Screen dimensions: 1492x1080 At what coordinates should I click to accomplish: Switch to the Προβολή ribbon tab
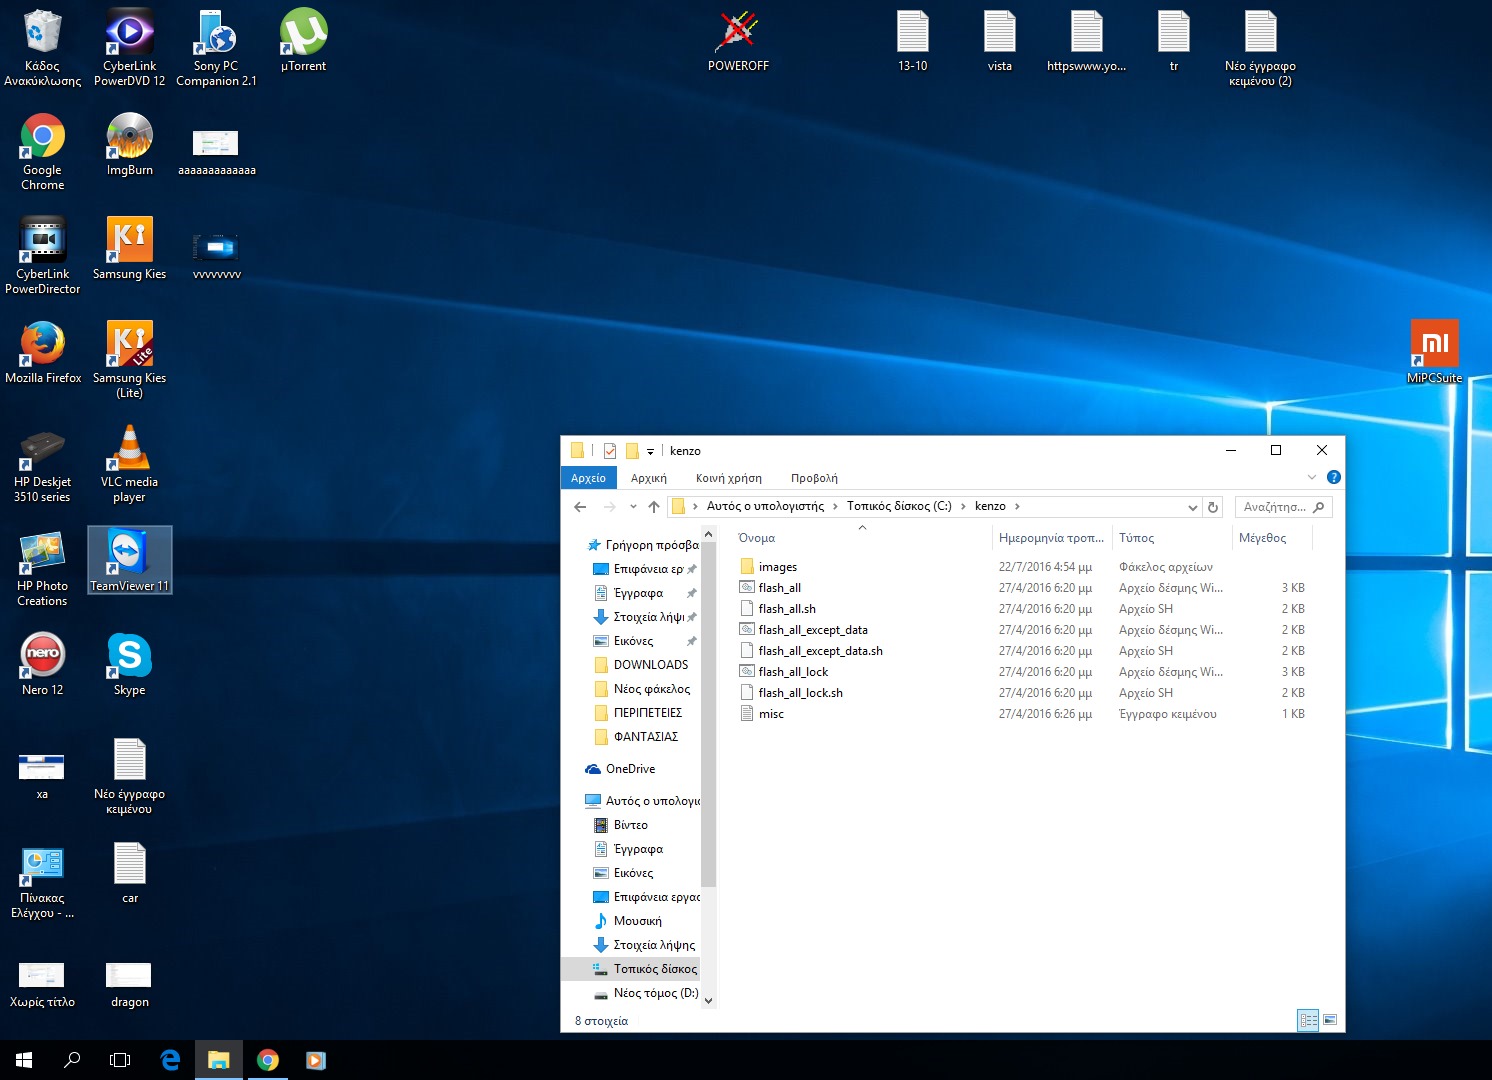click(x=814, y=478)
